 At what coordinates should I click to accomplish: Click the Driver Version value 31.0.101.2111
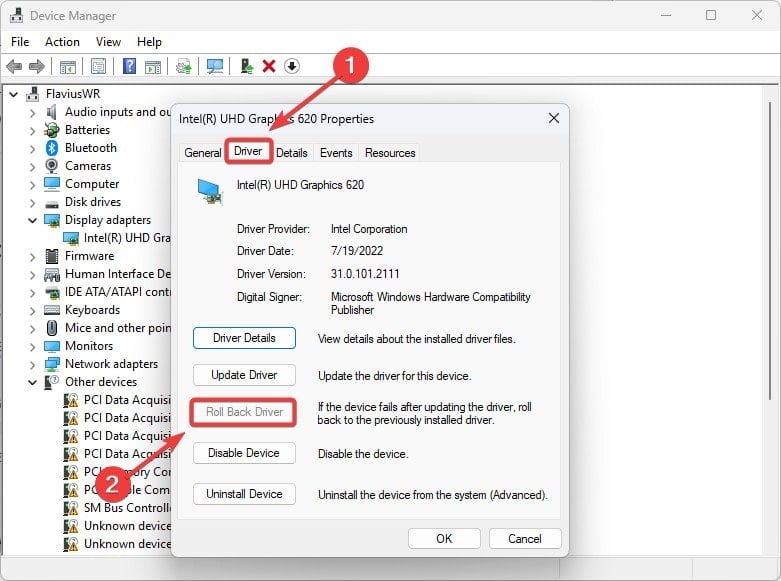point(365,274)
